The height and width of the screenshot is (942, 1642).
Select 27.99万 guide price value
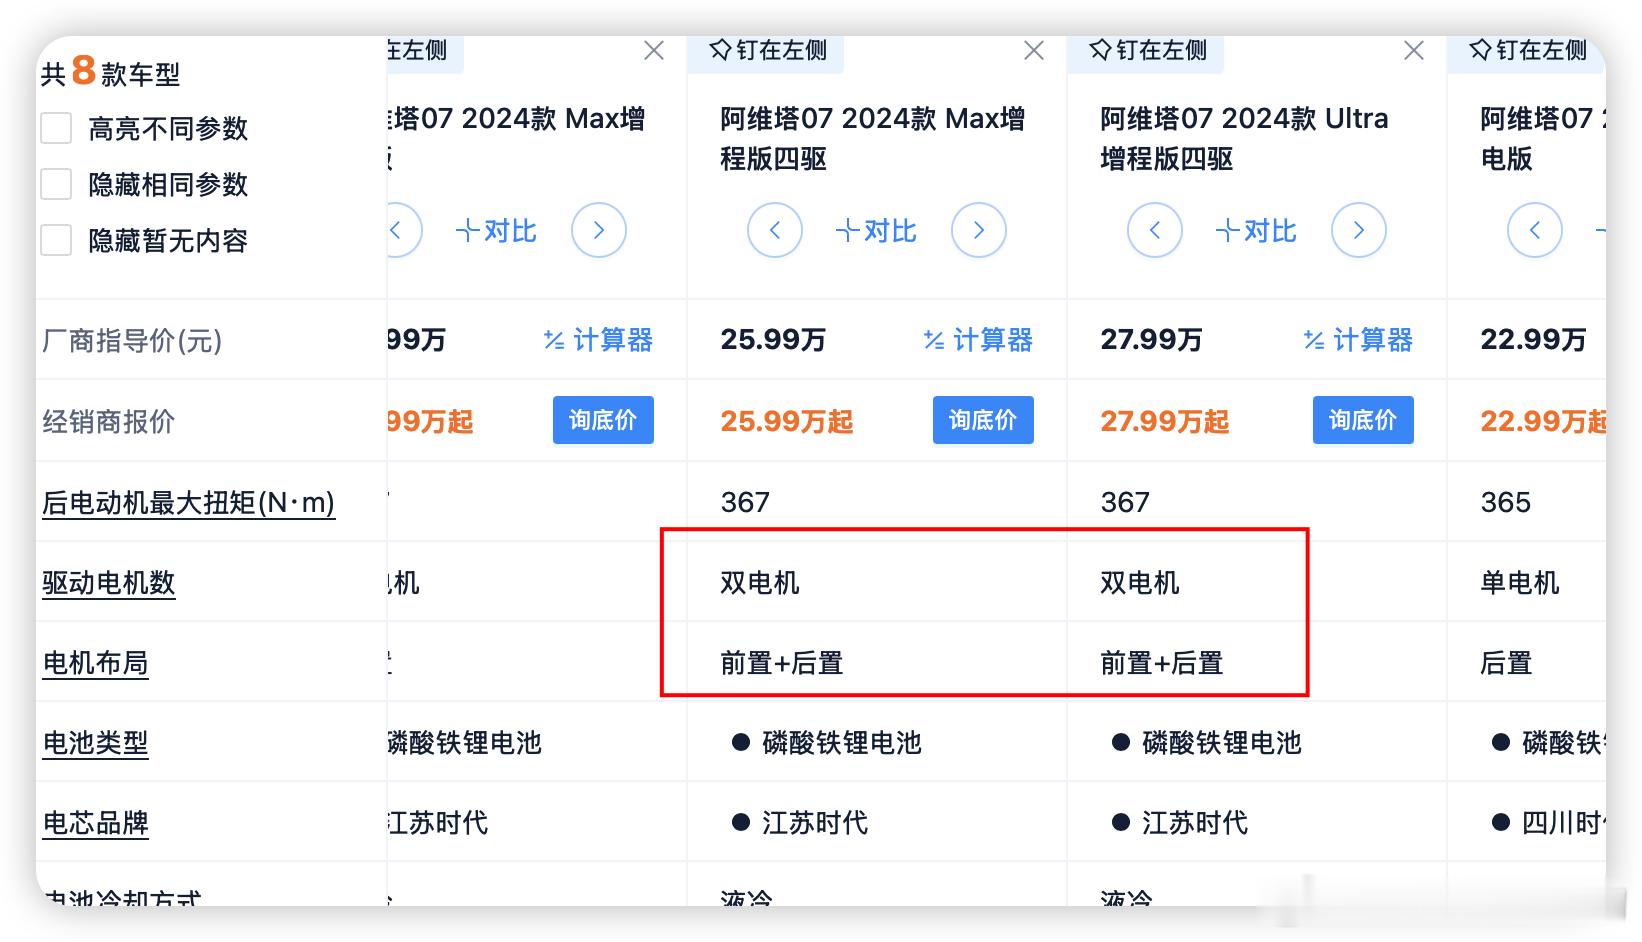coord(1151,340)
